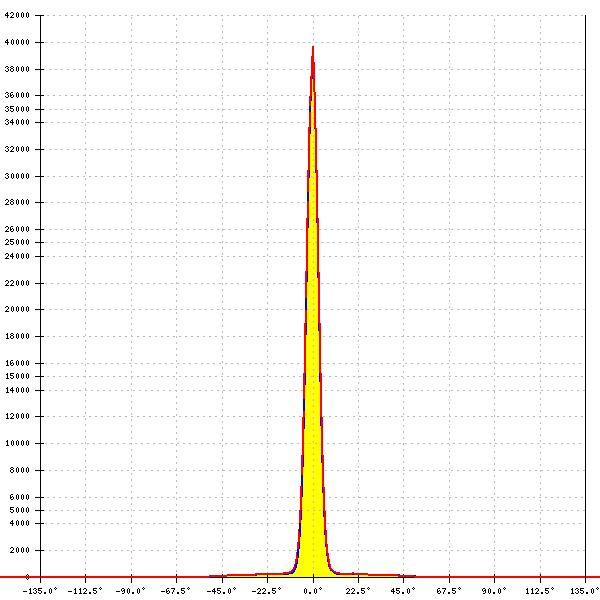This screenshot has height=600, width=600.
Task: Click the 30000 y-axis label
Action: tap(17, 176)
